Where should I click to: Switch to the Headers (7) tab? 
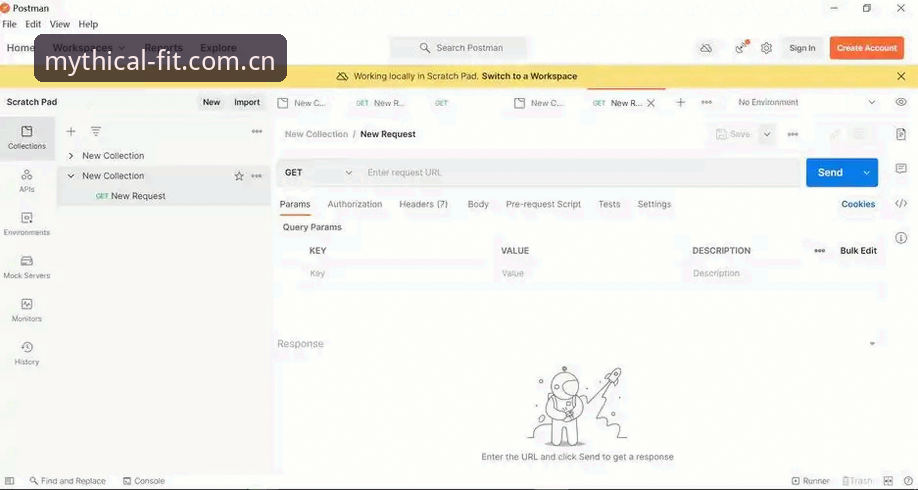[423, 204]
